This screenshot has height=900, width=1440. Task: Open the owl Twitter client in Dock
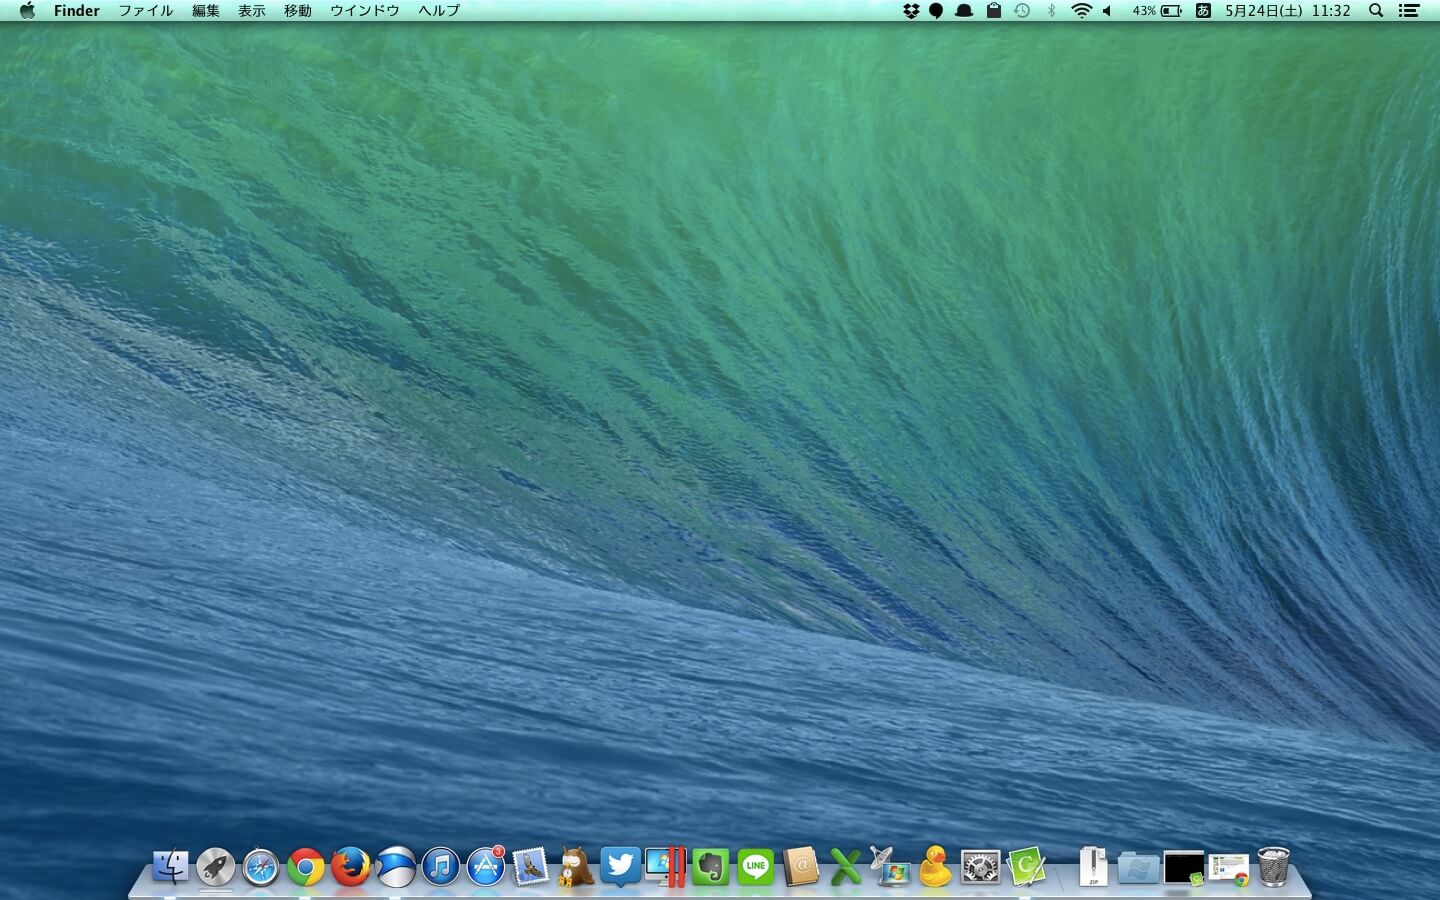pos(575,867)
